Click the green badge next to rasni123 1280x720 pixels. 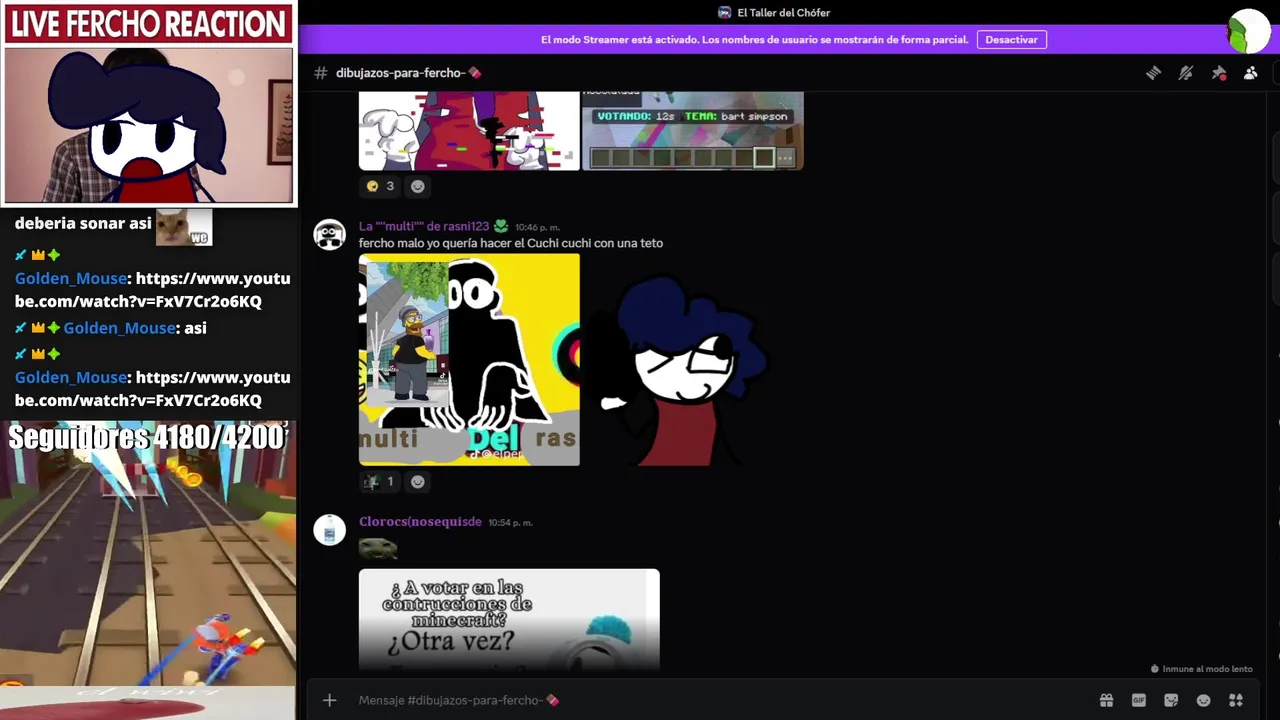501,227
